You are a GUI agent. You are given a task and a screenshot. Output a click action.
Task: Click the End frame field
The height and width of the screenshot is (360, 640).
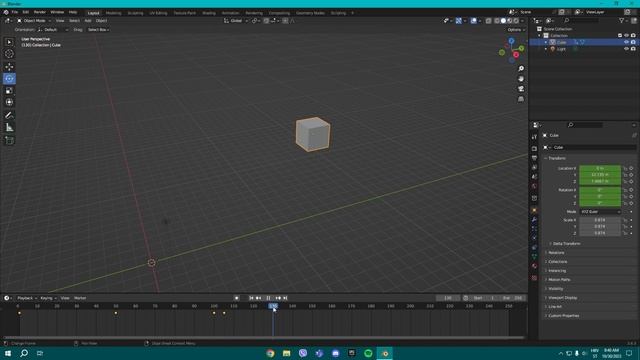click(x=512, y=298)
